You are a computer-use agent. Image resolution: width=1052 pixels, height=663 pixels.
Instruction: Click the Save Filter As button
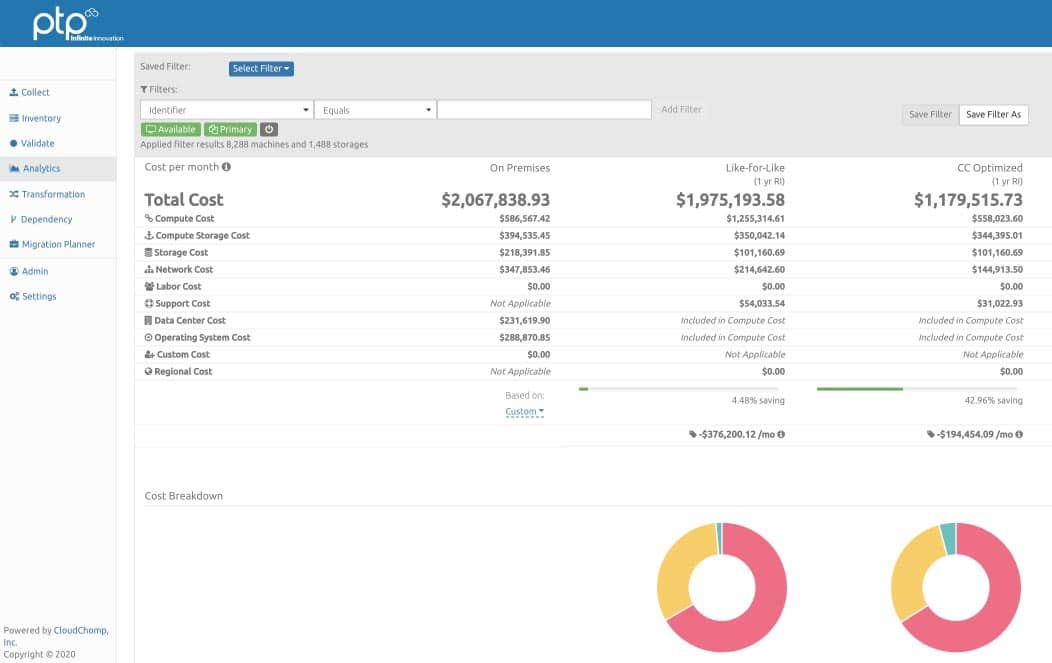(x=993, y=115)
